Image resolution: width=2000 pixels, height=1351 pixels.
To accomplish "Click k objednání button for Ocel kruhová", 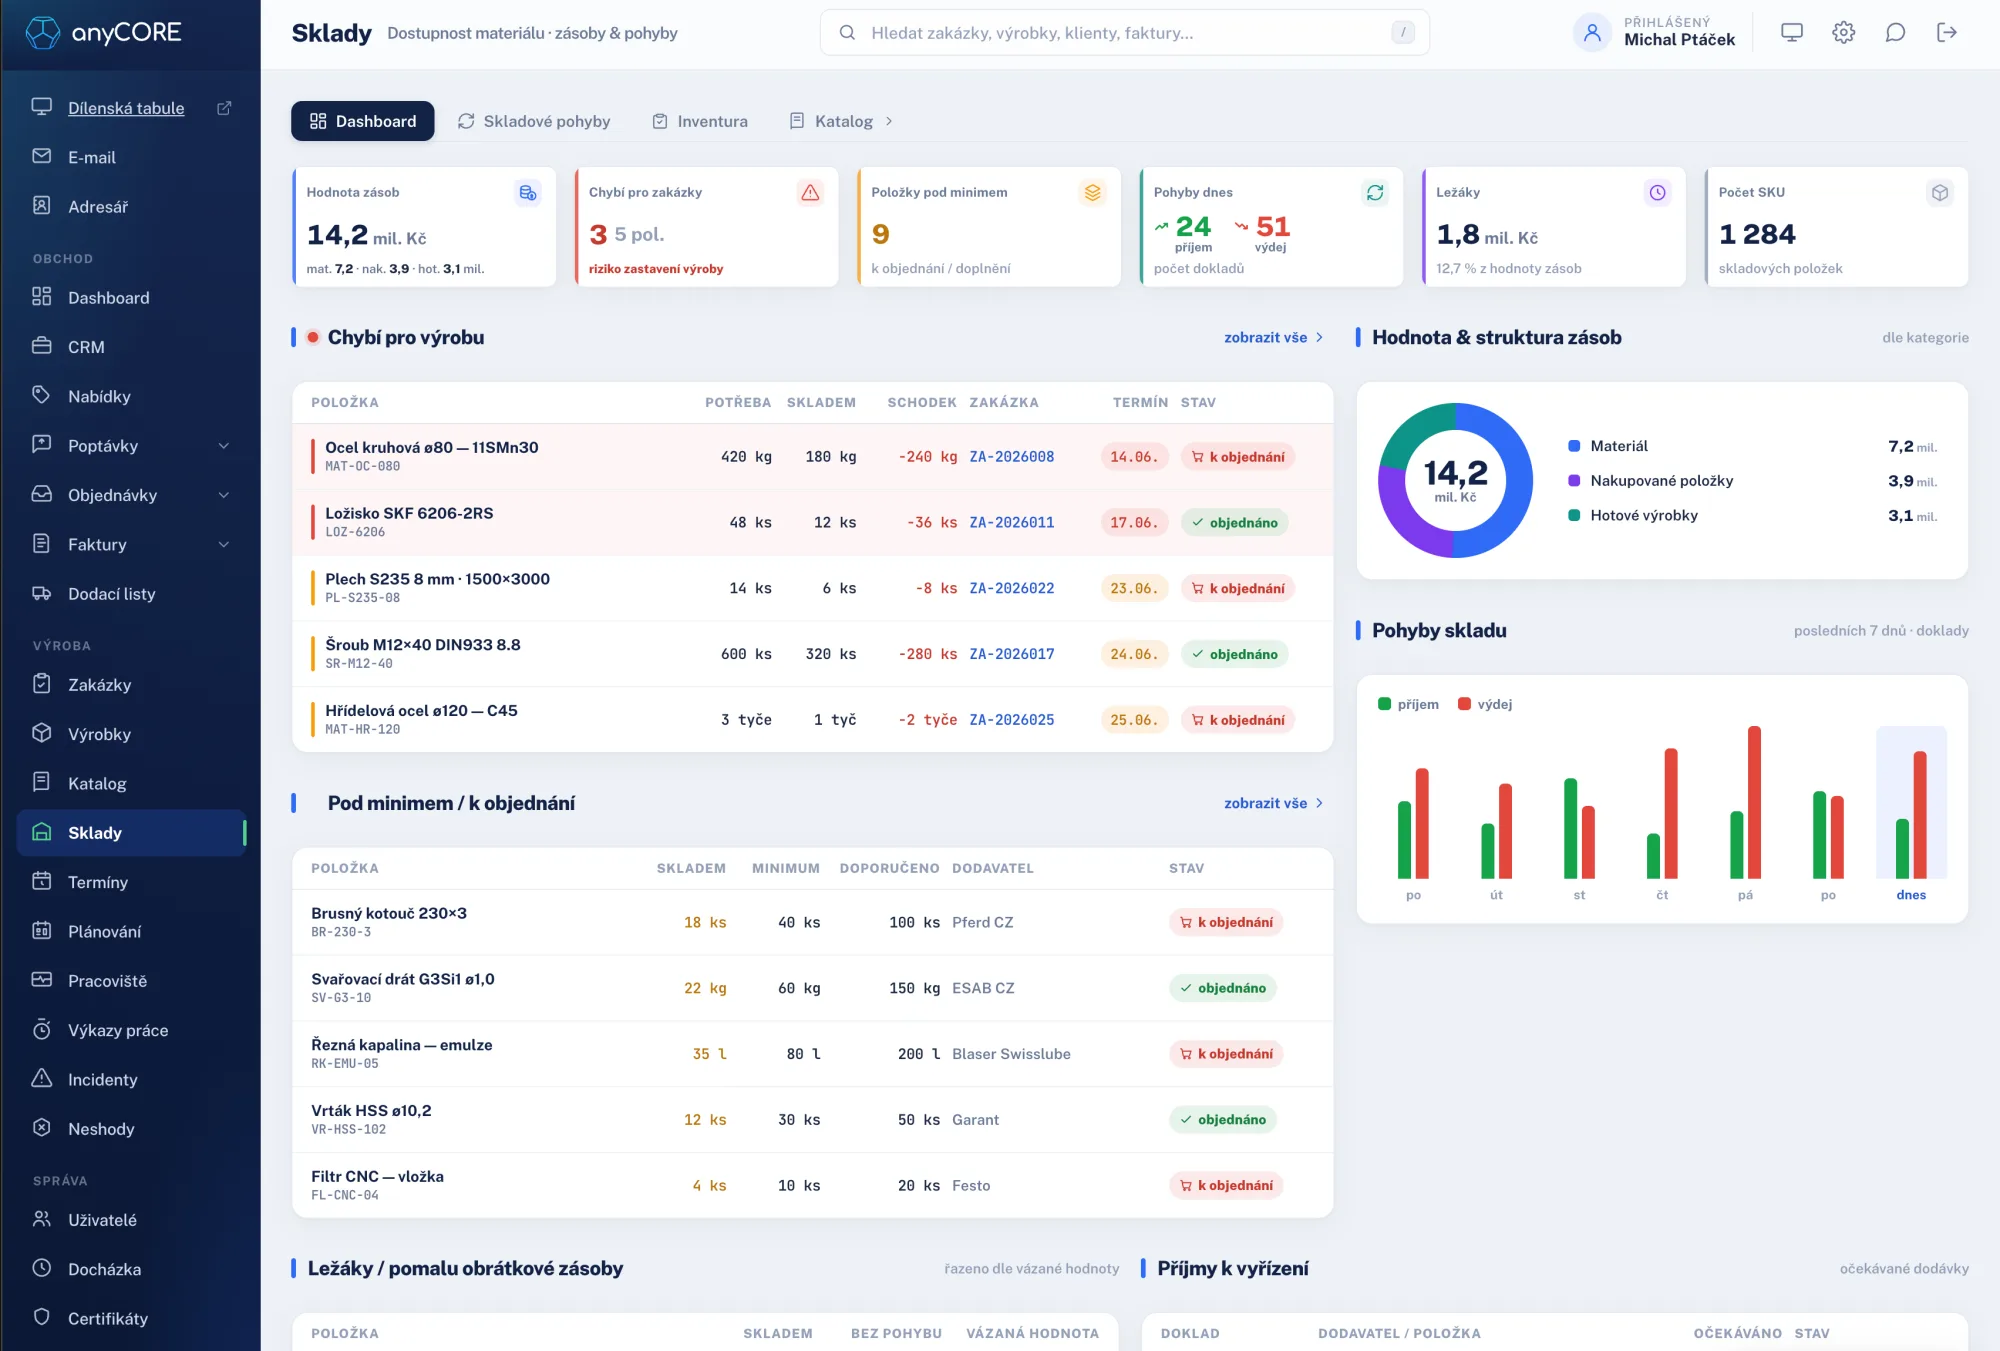I will [1238, 457].
